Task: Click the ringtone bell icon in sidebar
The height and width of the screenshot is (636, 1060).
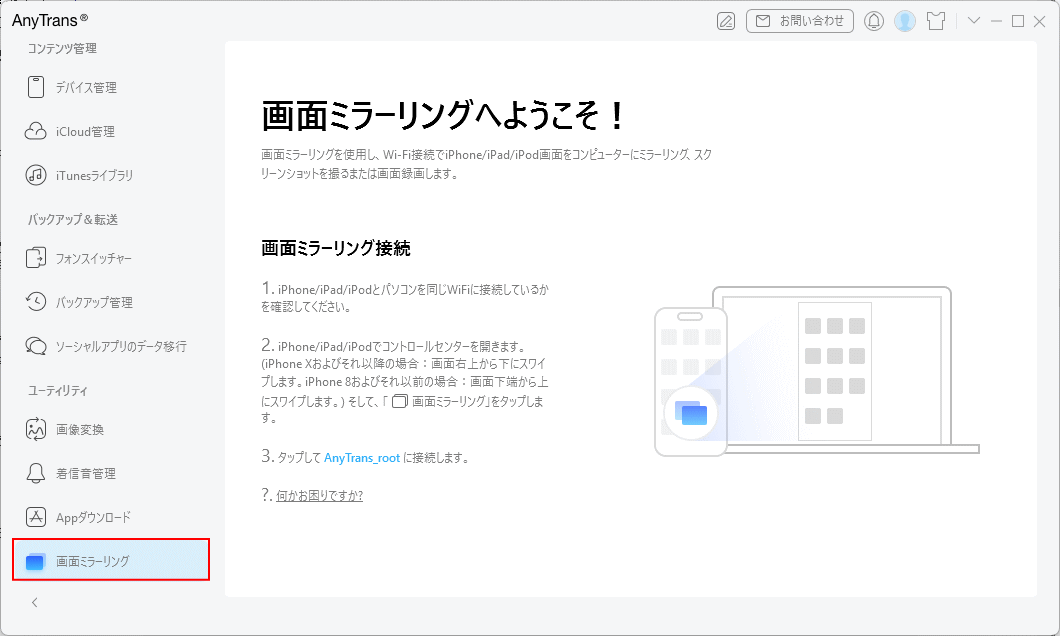Action: pyautogui.click(x=36, y=473)
